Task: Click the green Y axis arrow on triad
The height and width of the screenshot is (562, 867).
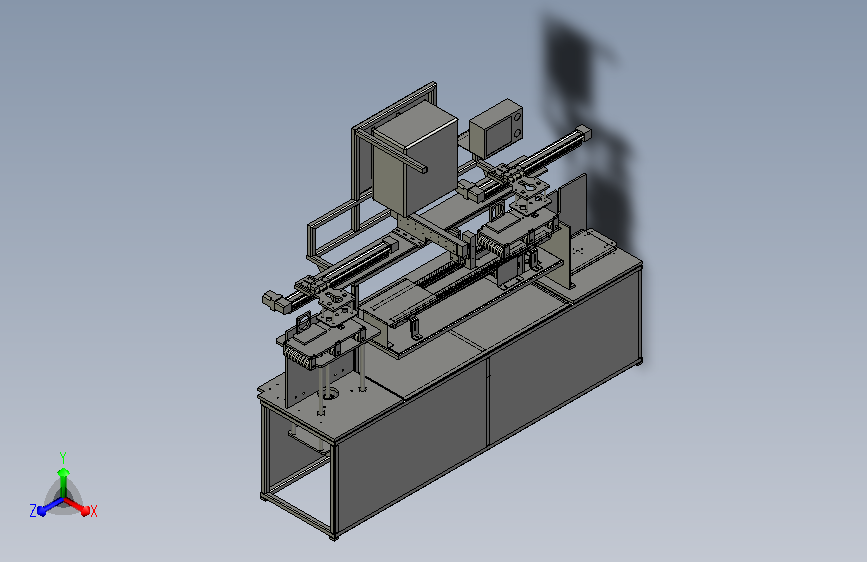Action: pyautogui.click(x=64, y=482)
